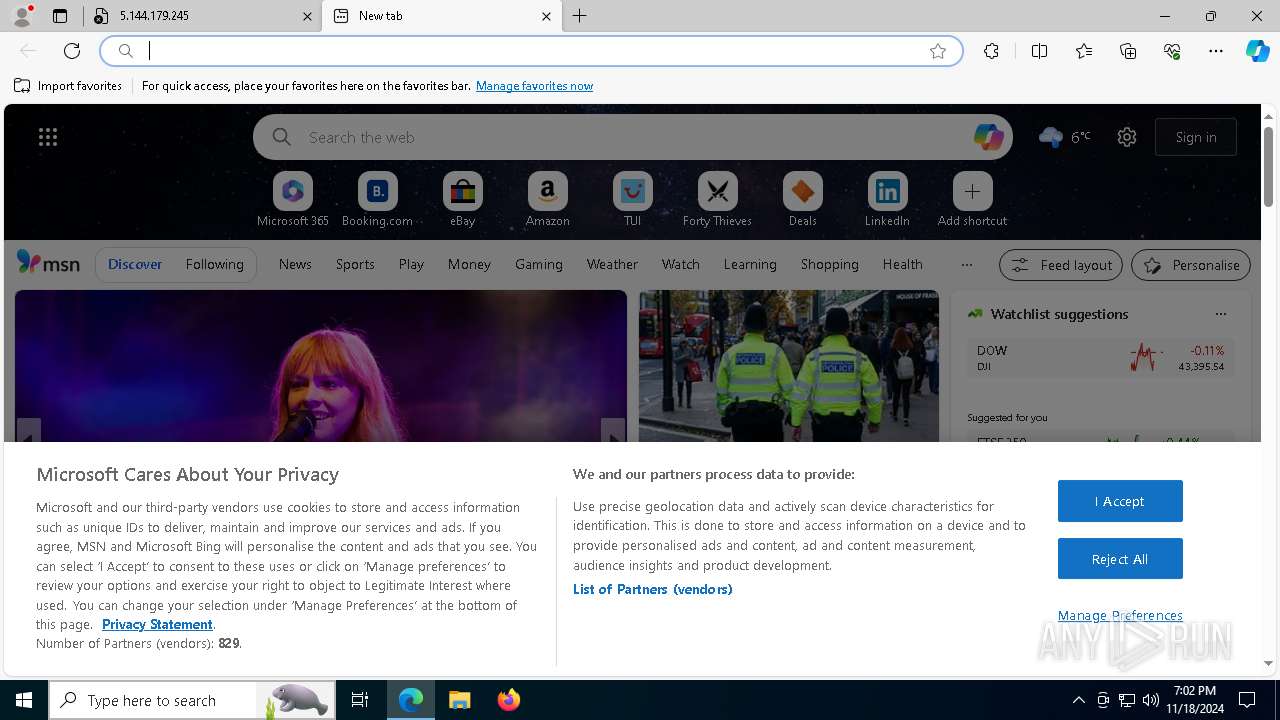Open the Amazon shortcut
Viewport: 1280px width, 720px height.
[x=548, y=200]
